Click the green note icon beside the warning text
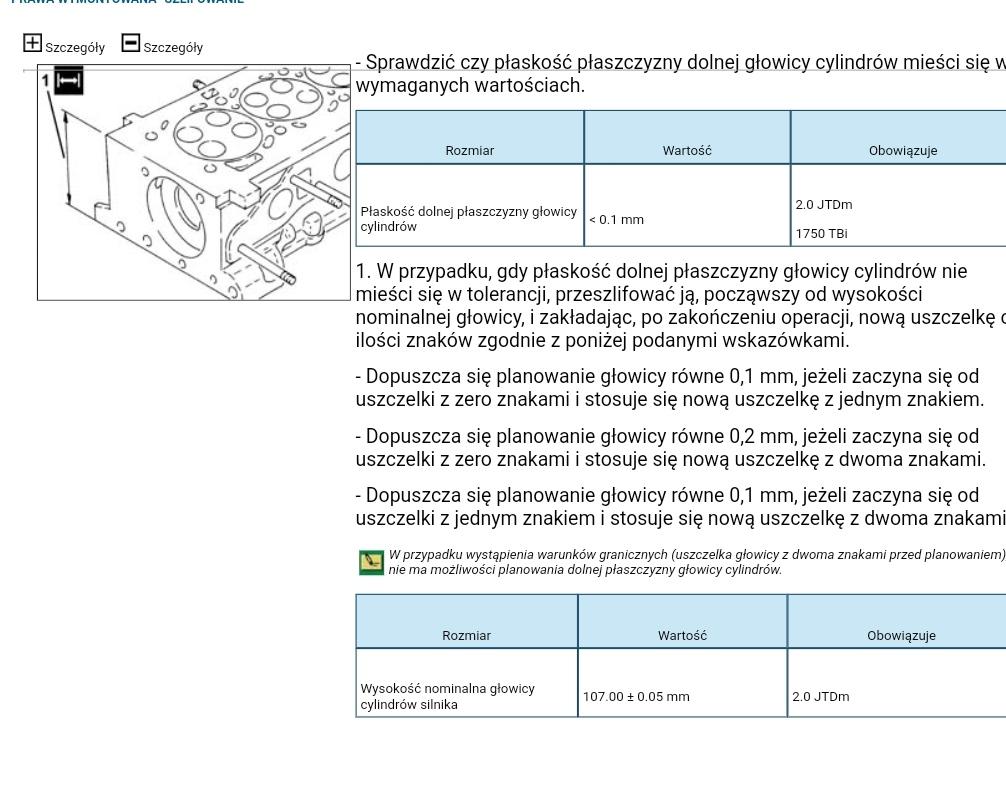 point(371,563)
